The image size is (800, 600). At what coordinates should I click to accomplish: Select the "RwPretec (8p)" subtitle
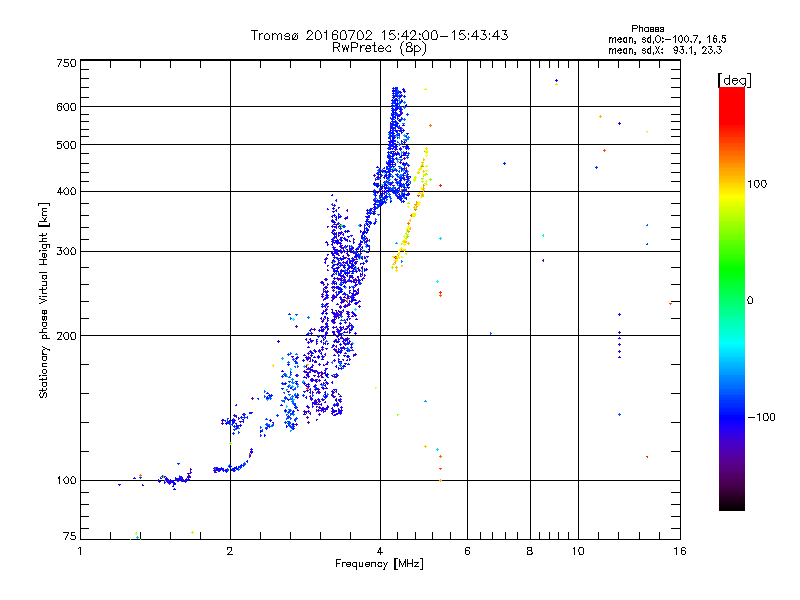[379, 48]
